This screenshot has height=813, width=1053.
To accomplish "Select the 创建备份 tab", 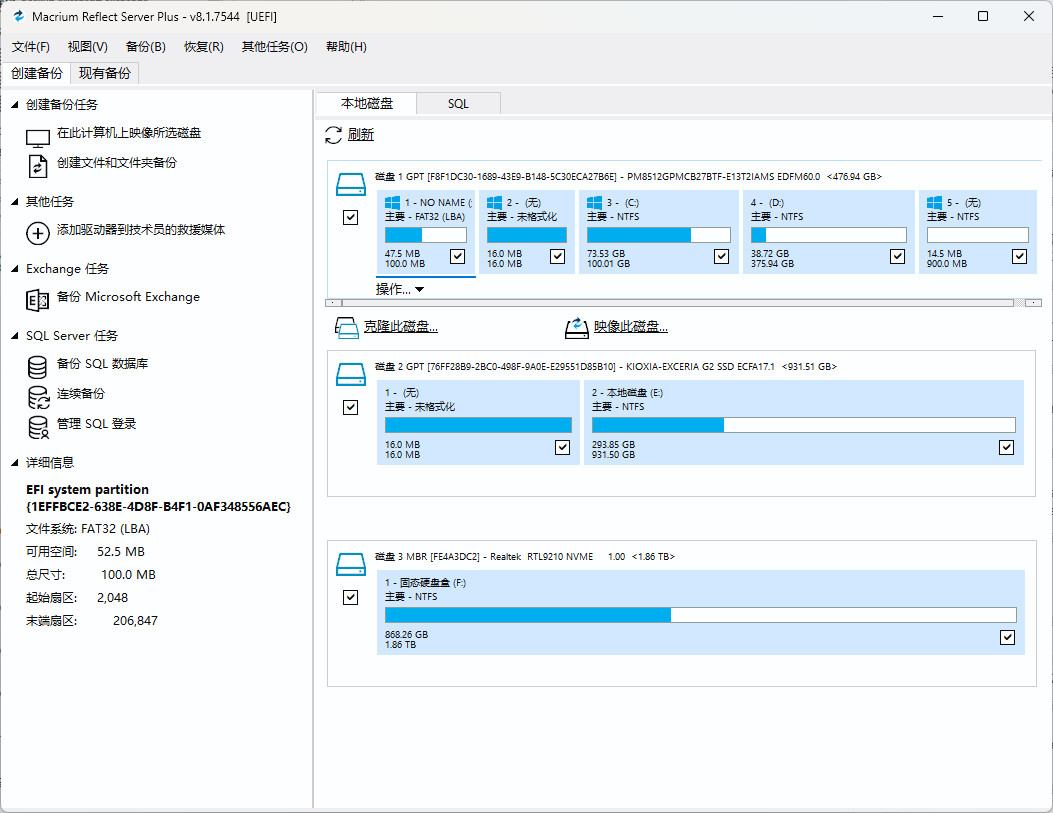I will (36, 73).
